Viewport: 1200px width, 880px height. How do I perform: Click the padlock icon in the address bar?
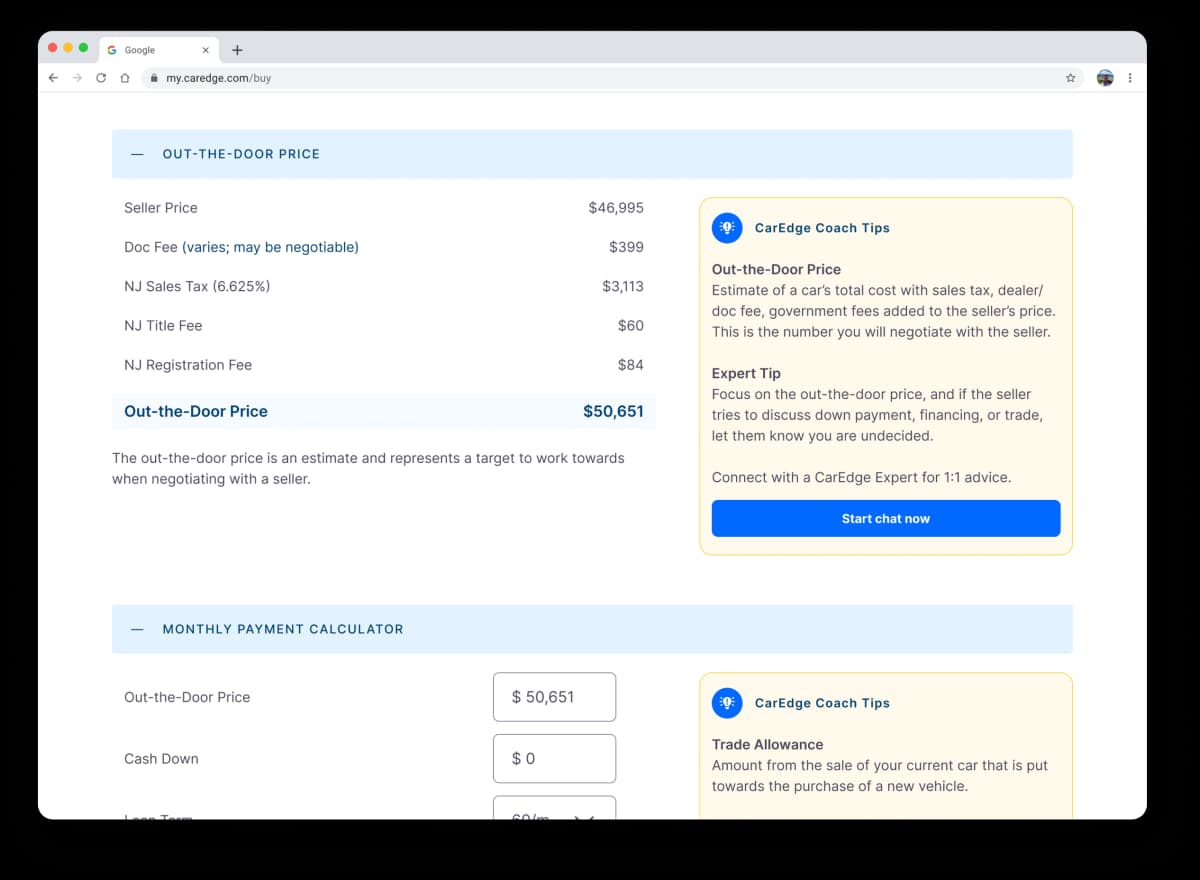pos(154,77)
